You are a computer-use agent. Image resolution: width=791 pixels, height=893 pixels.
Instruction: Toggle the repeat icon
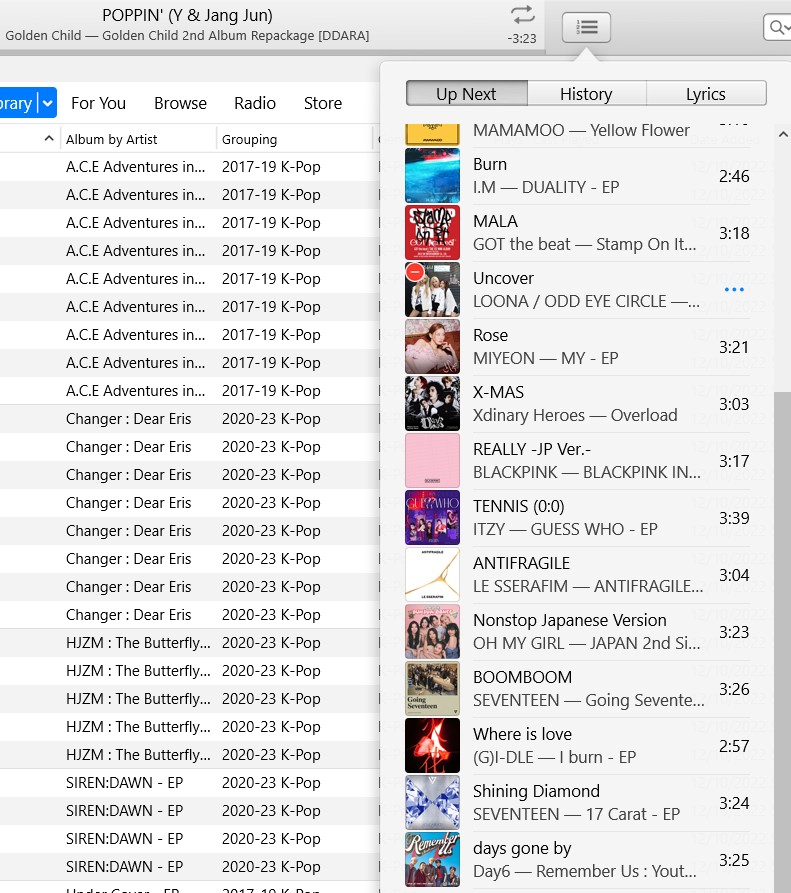pyautogui.click(x=523, y=15)
